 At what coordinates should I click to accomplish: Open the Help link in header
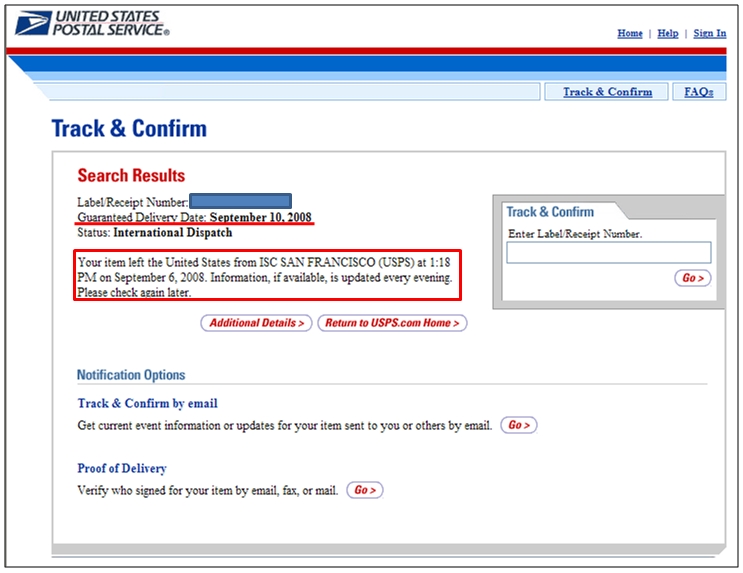pos(668,33)
